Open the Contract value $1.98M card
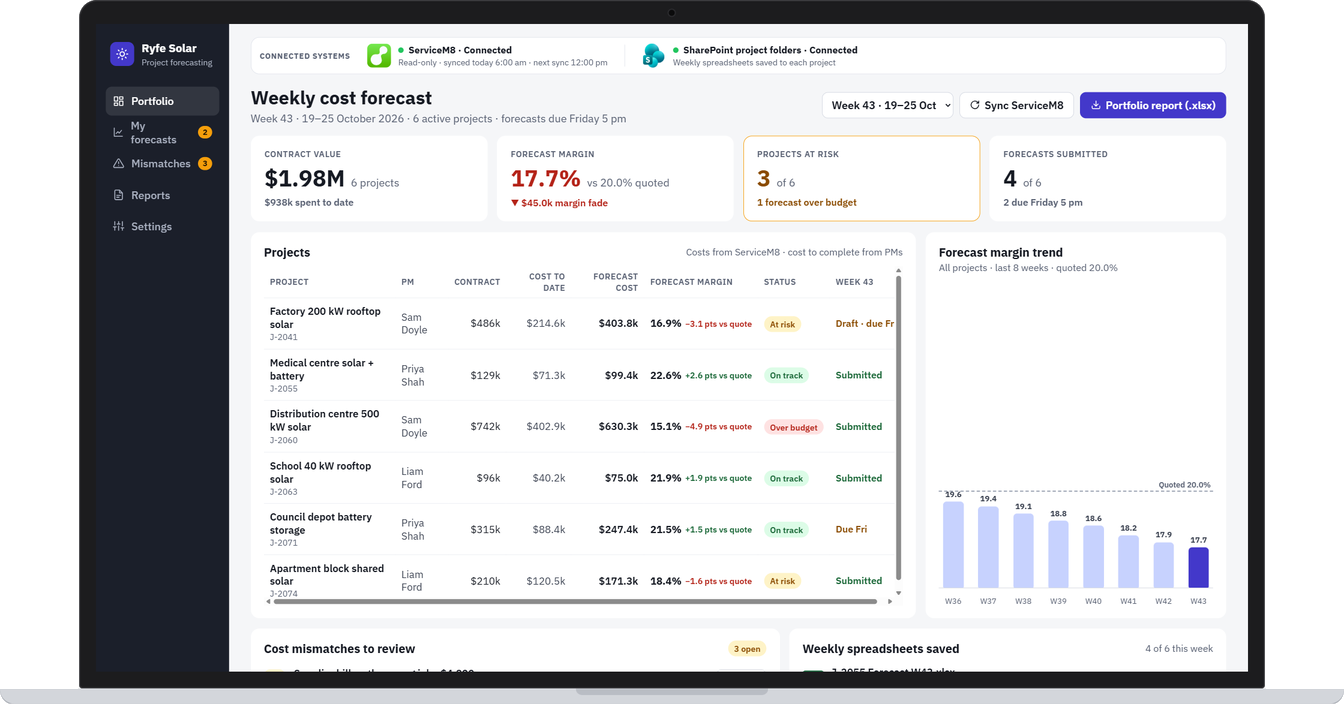This screenshot has height=704, width=1344. [x=369, y=178]
